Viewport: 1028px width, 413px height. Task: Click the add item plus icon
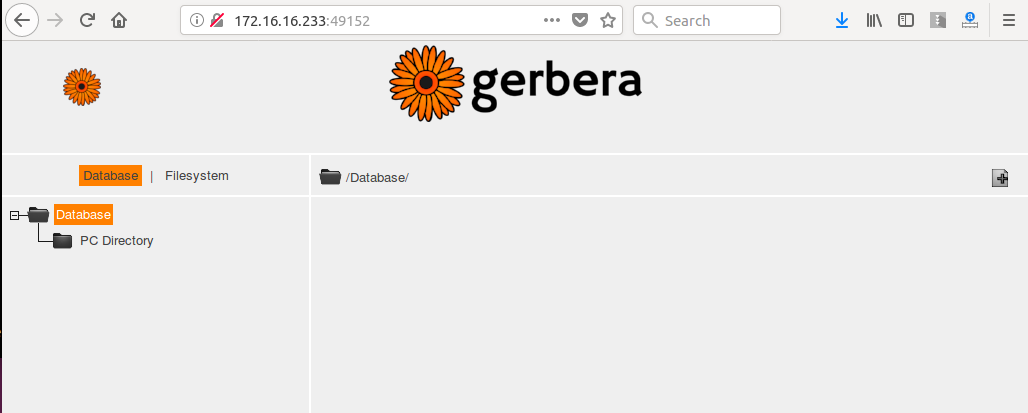pyautogui.click(x=1000, y=178)
